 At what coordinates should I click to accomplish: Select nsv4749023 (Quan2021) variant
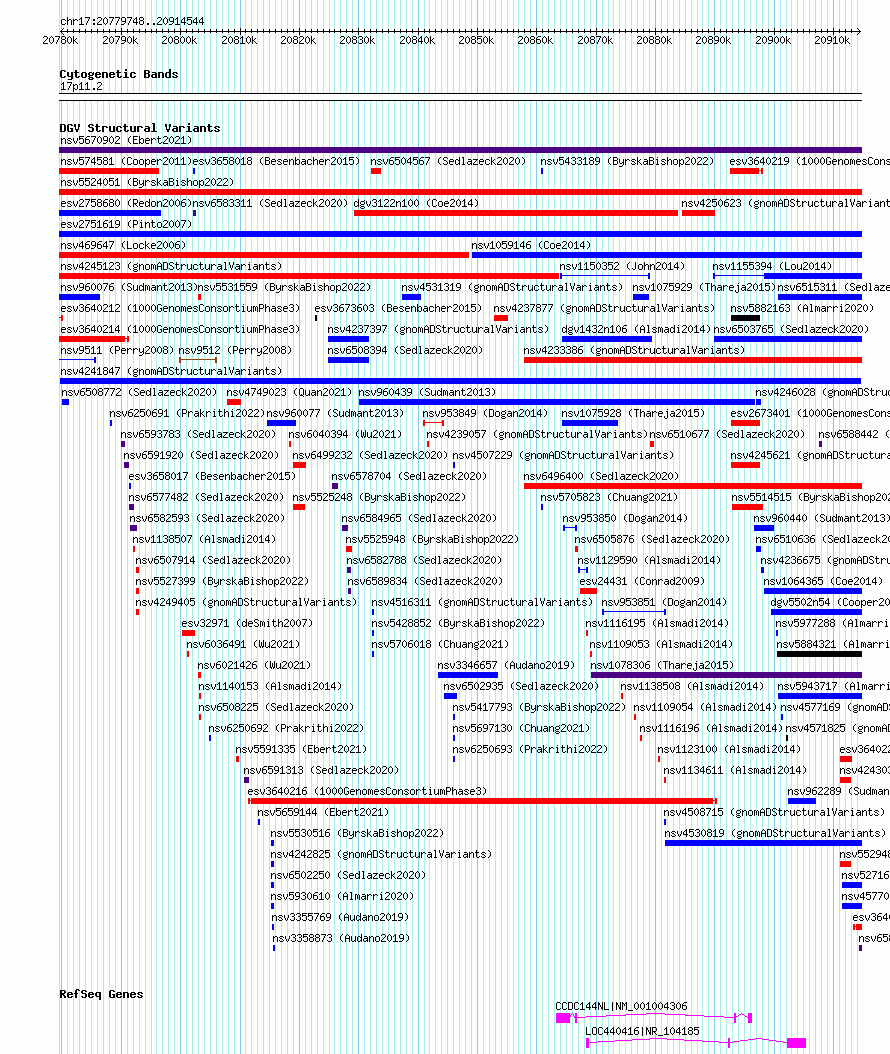click(289, 392)
